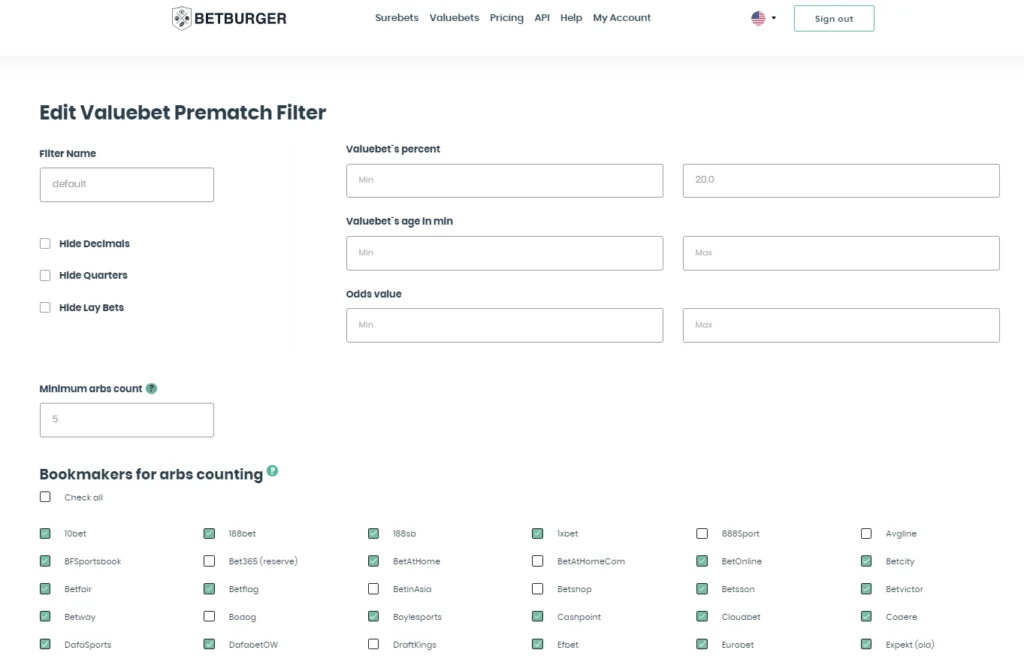Uncheck the Cloudbet bookmaker
Viewport: 1024px width, 662px height.
click(702, 616)
